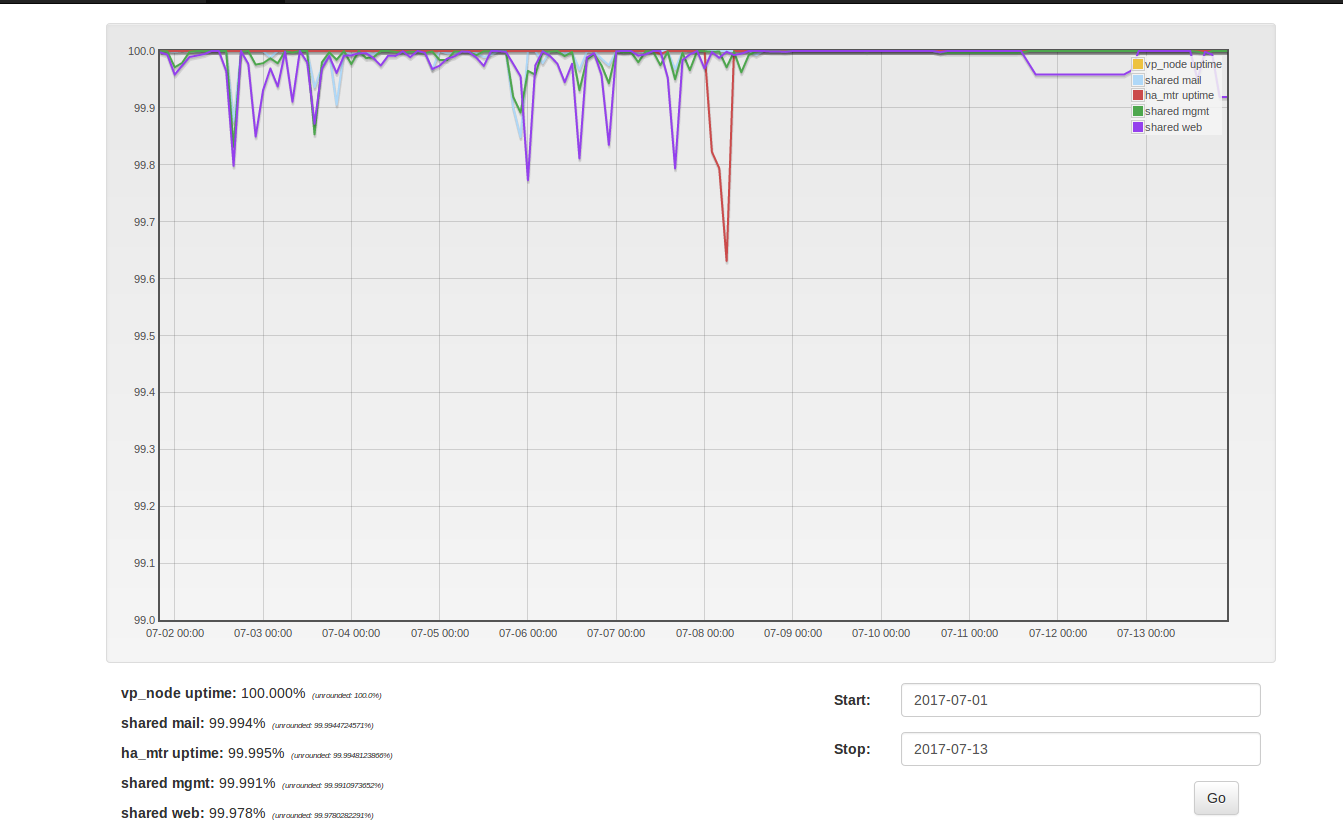This screenshot has width=1343, height=830.
Task: Click the 'vp_node uptime: 100.000%' statistic
Action: pyautogui.click(x=213, y=693)
